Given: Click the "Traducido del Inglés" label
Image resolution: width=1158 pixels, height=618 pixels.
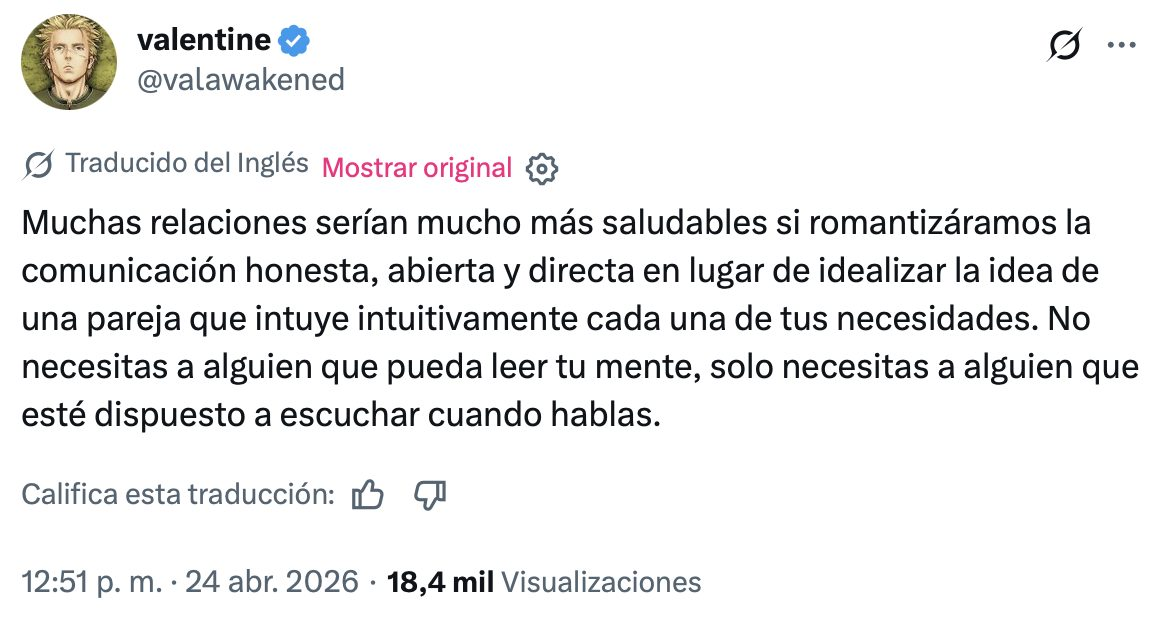Looking at the screenshot, I should click(186, 164).
